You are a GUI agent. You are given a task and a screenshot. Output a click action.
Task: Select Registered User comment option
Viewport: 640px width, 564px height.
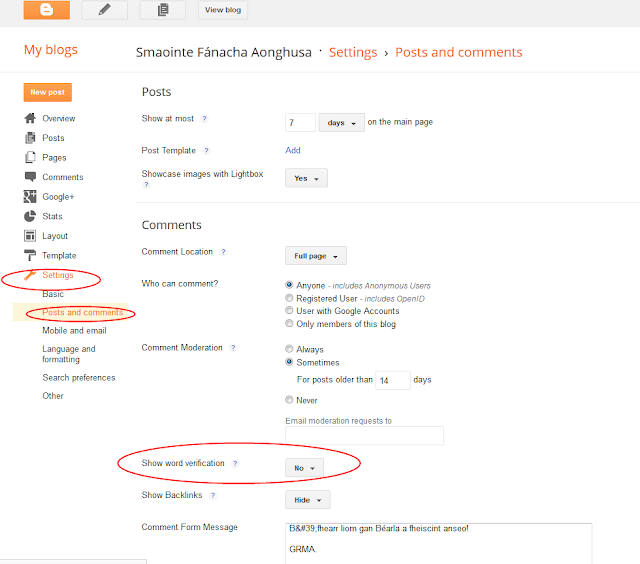click(x=289, y=298)
